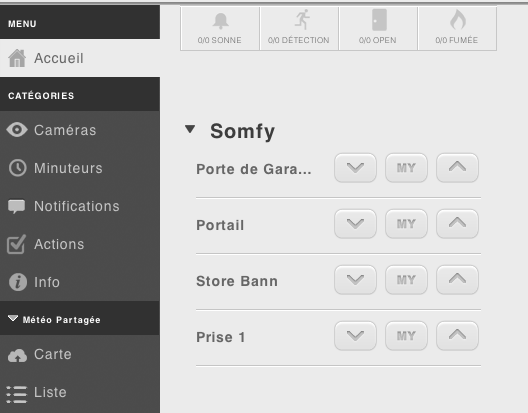Click the Accueil house icon
Viewport: 528px width, 413px height.
17,58
